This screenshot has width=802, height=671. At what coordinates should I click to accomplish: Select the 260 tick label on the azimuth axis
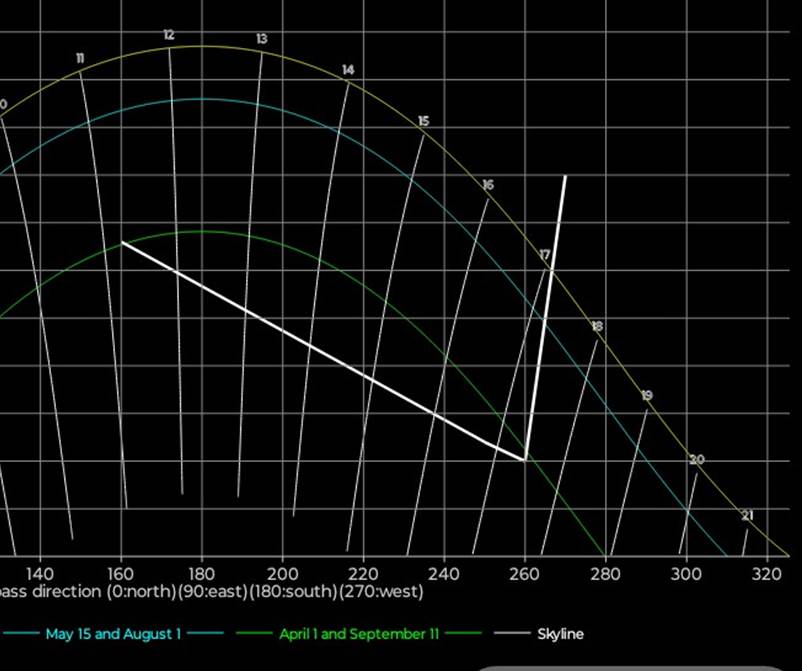pos(524,573)
